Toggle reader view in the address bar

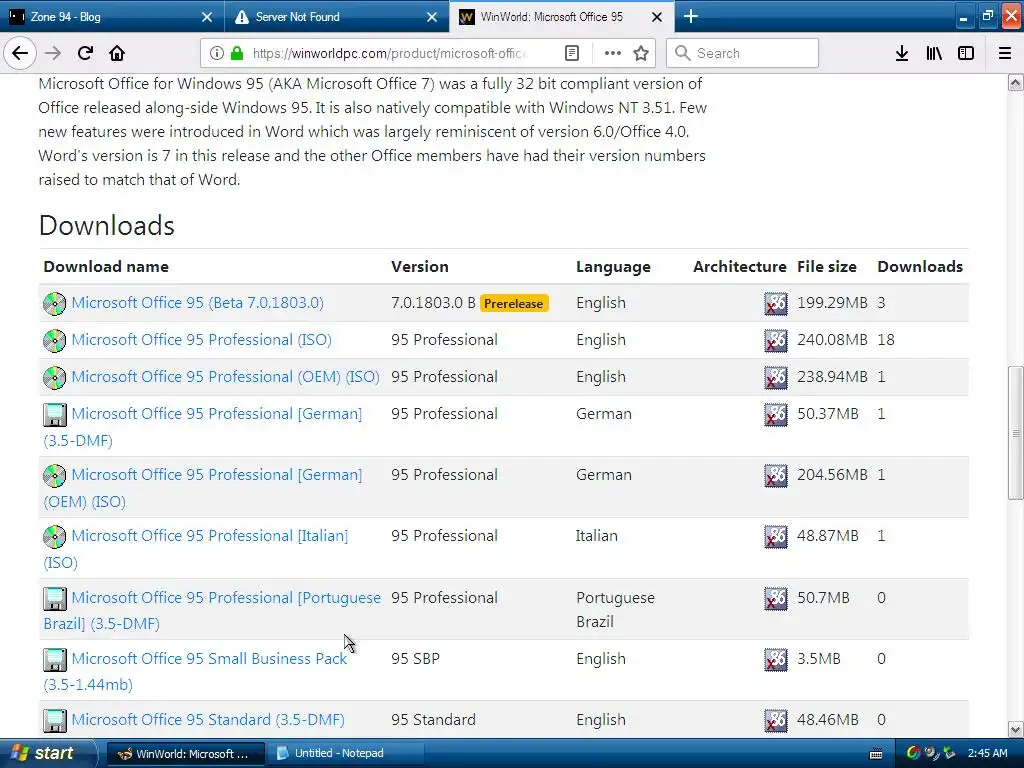click(571, 53)
